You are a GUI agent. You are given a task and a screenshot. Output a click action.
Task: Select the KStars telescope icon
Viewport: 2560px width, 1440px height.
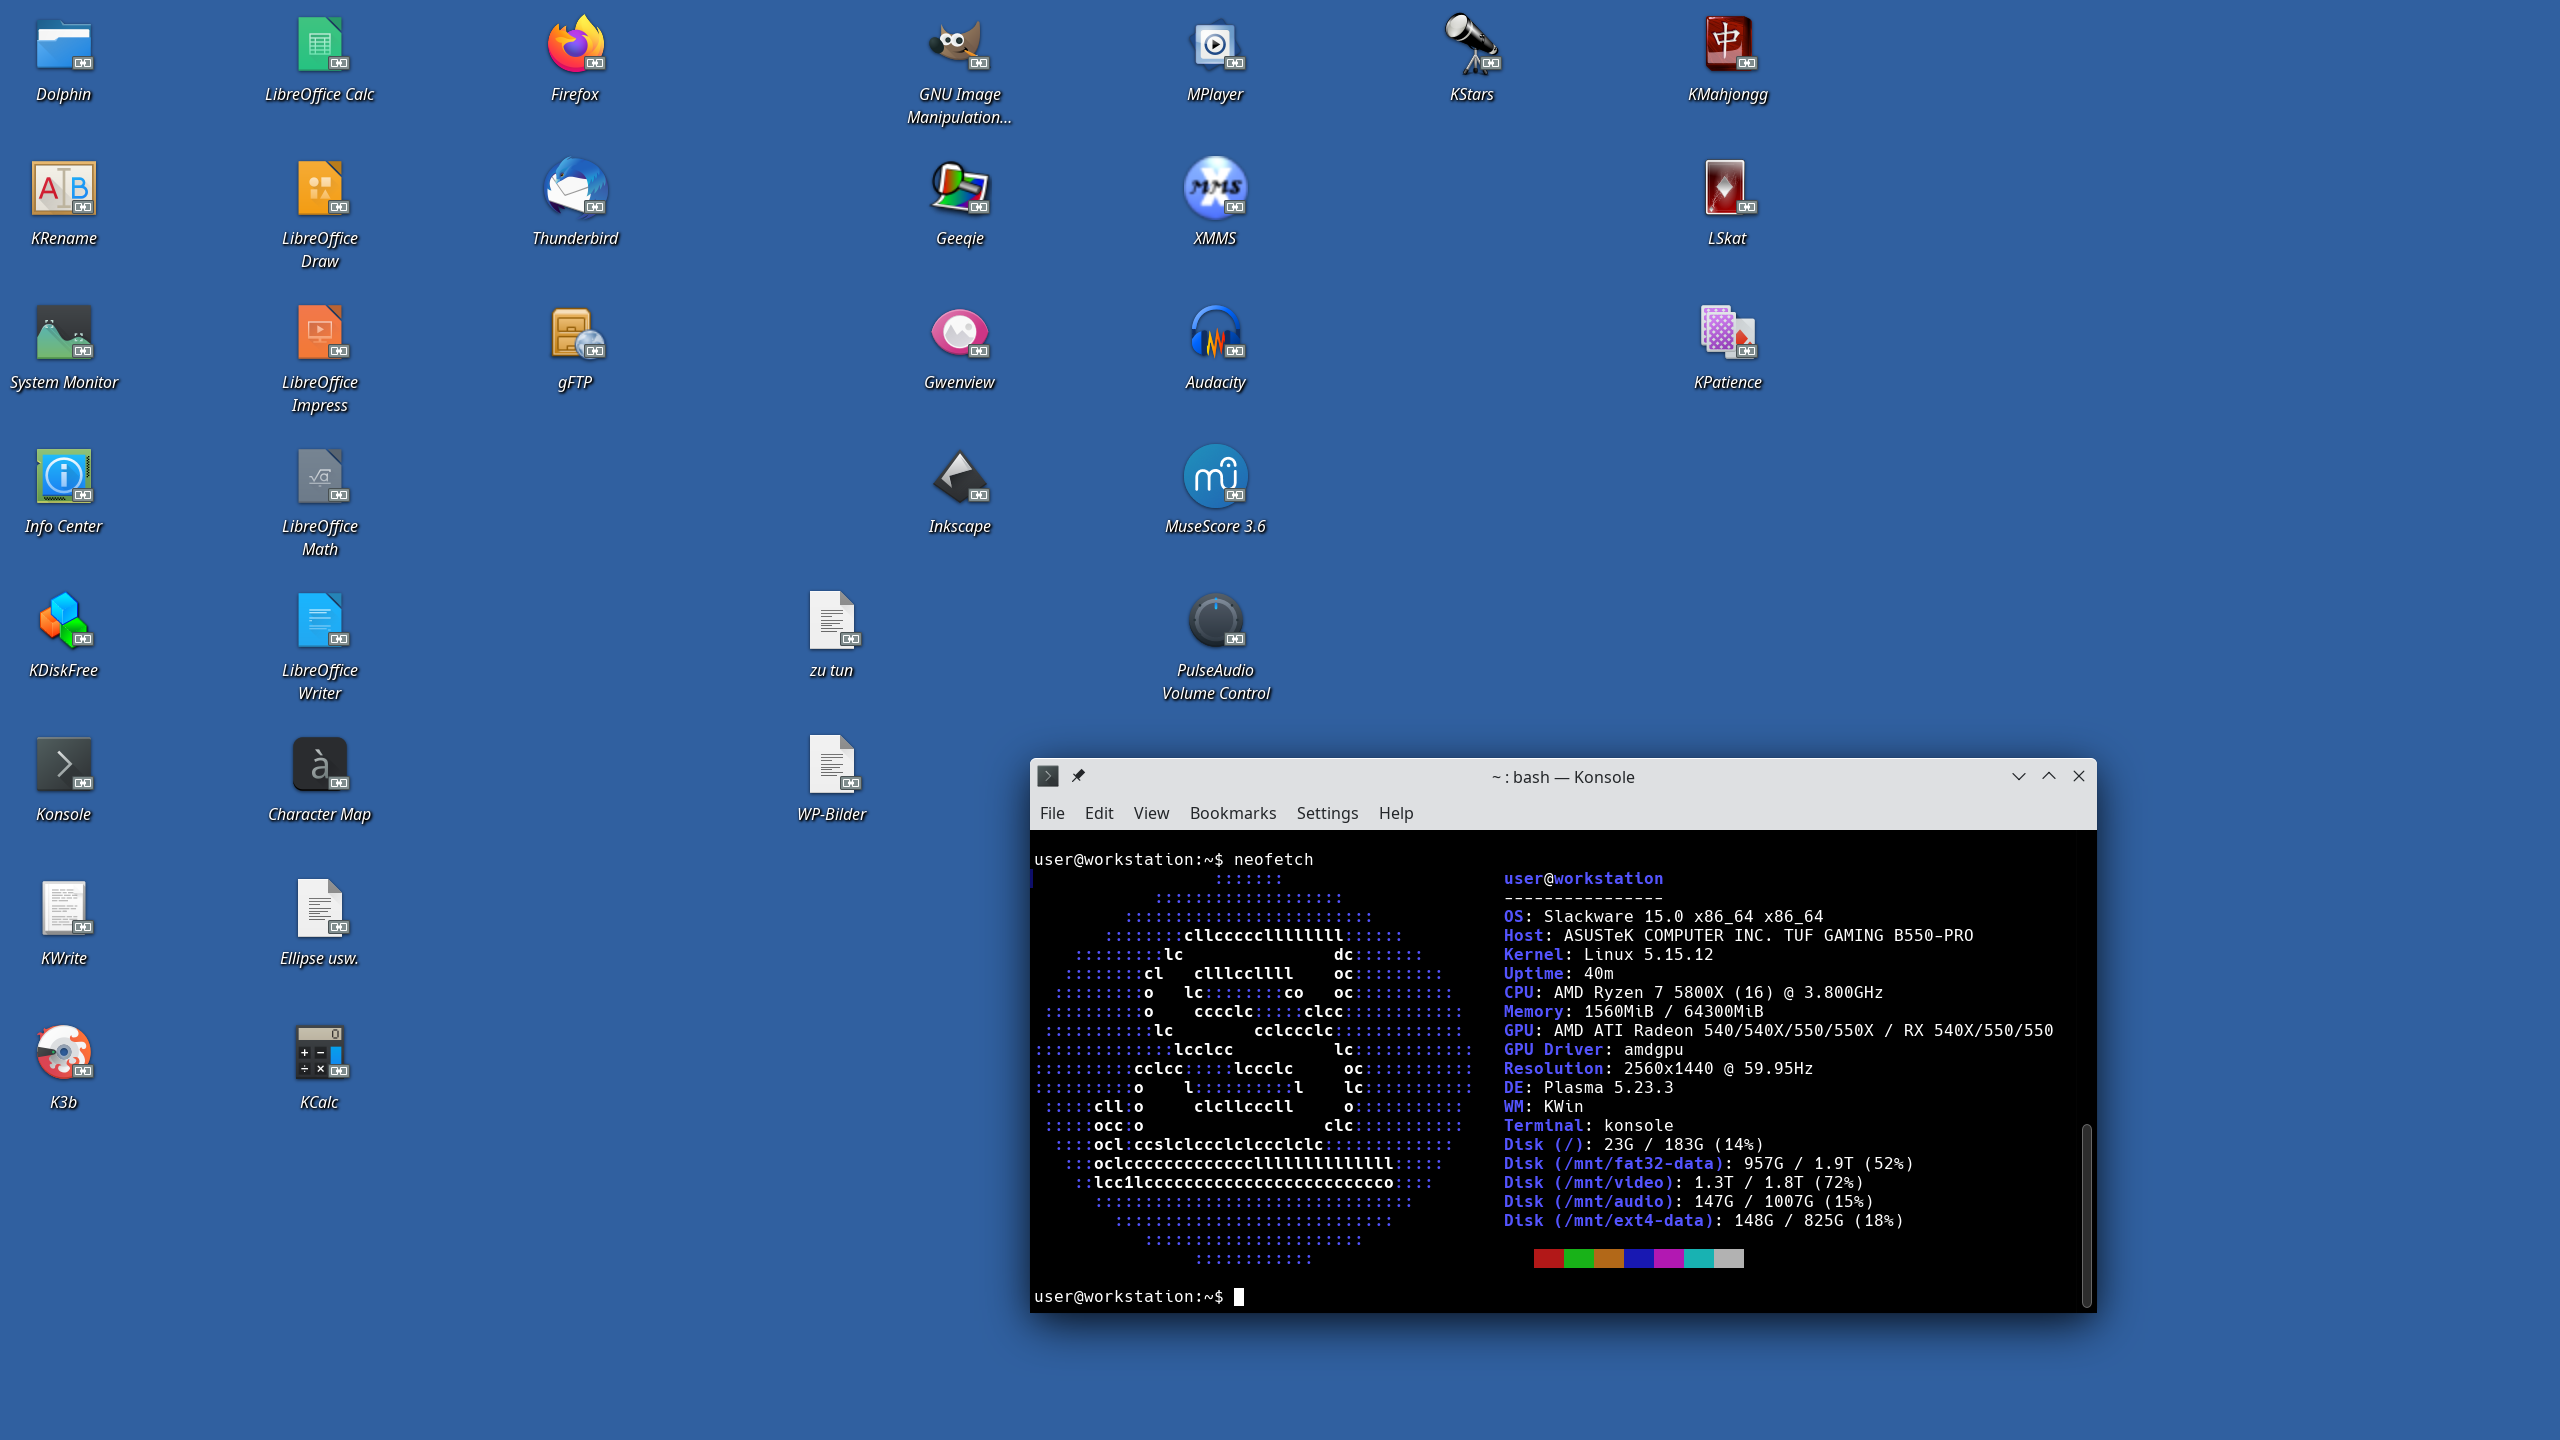pos(1471,46)
